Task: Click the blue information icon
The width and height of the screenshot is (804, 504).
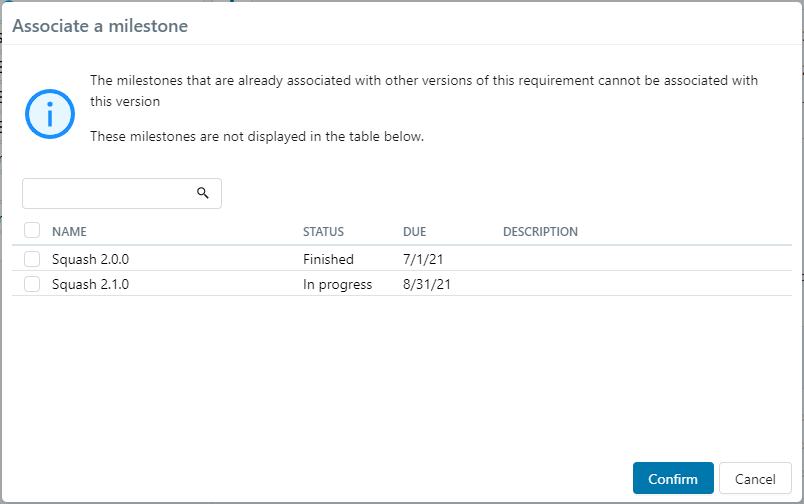Action: (x=50, y=113)
